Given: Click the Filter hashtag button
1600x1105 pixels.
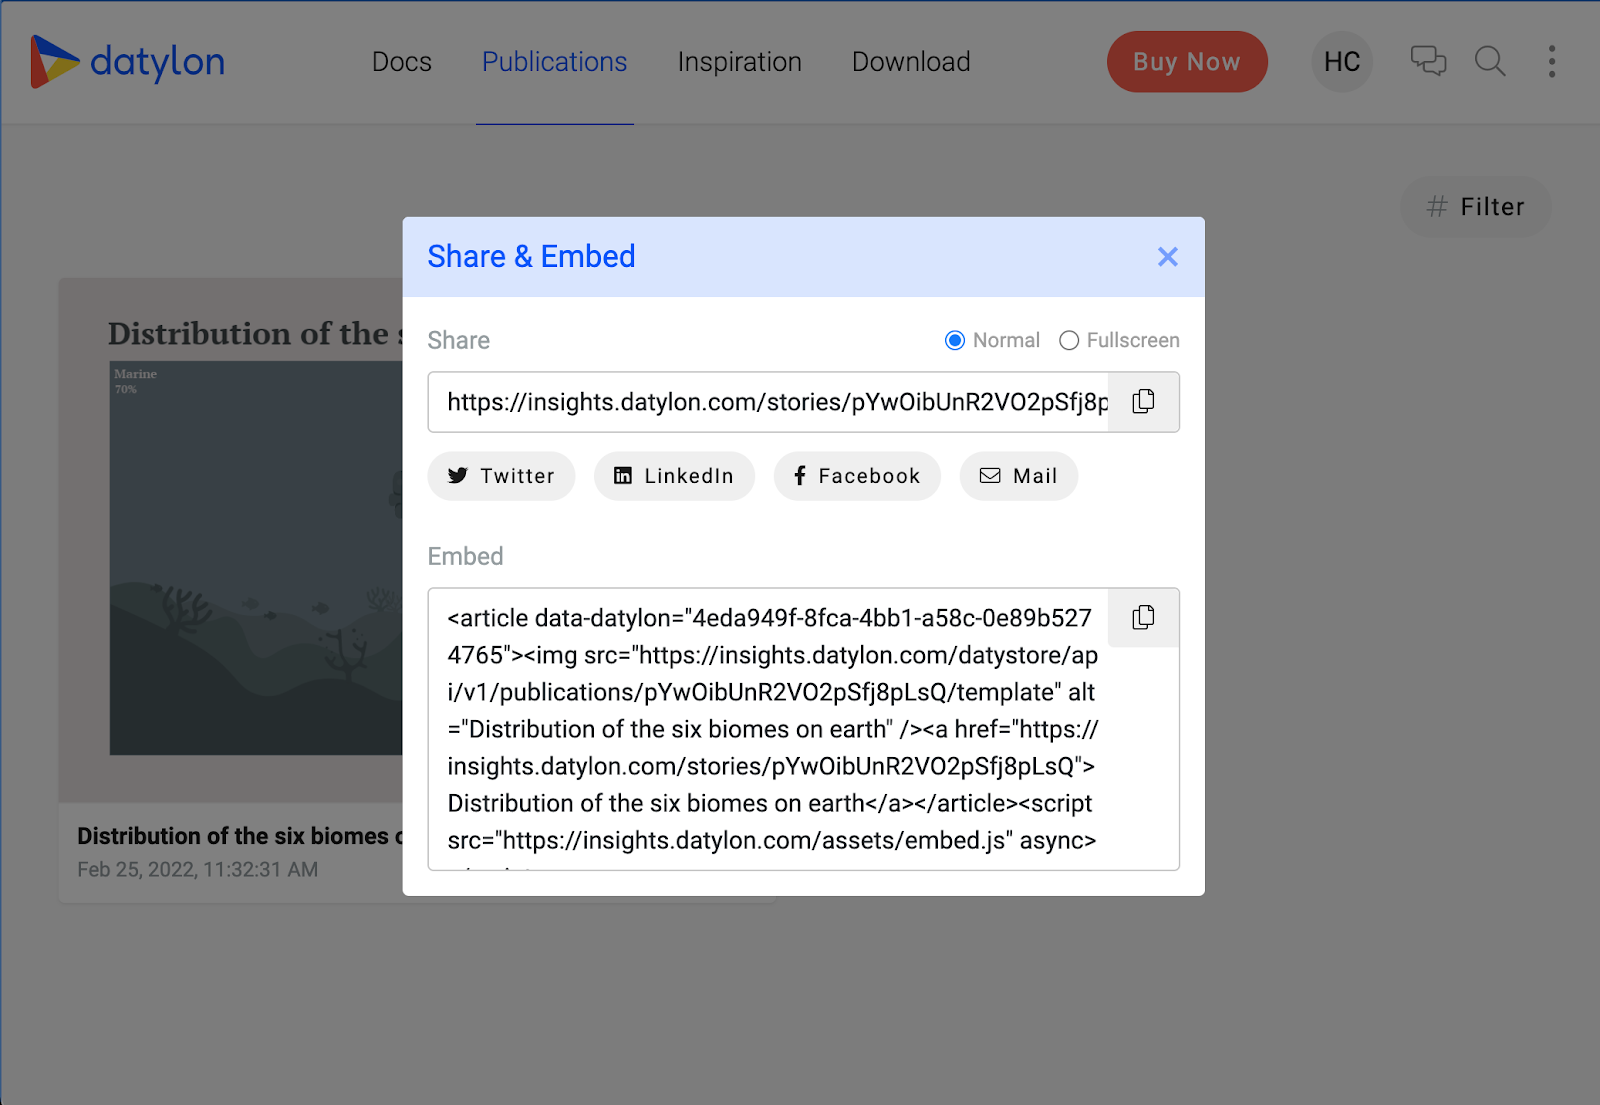Looking at the screenshot, I should [x=1476, y=207].
